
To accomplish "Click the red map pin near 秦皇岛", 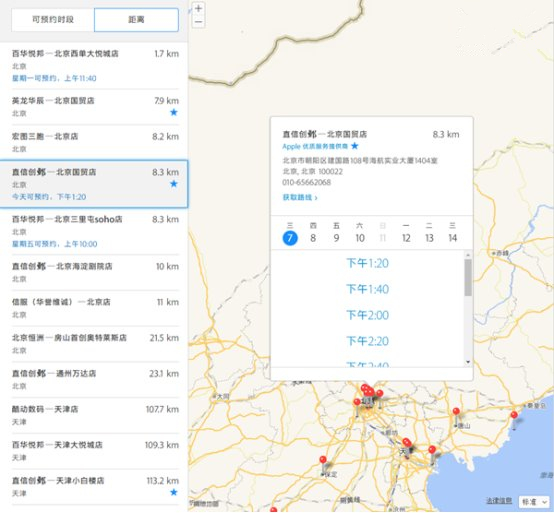I will click(x=514, y=415).
